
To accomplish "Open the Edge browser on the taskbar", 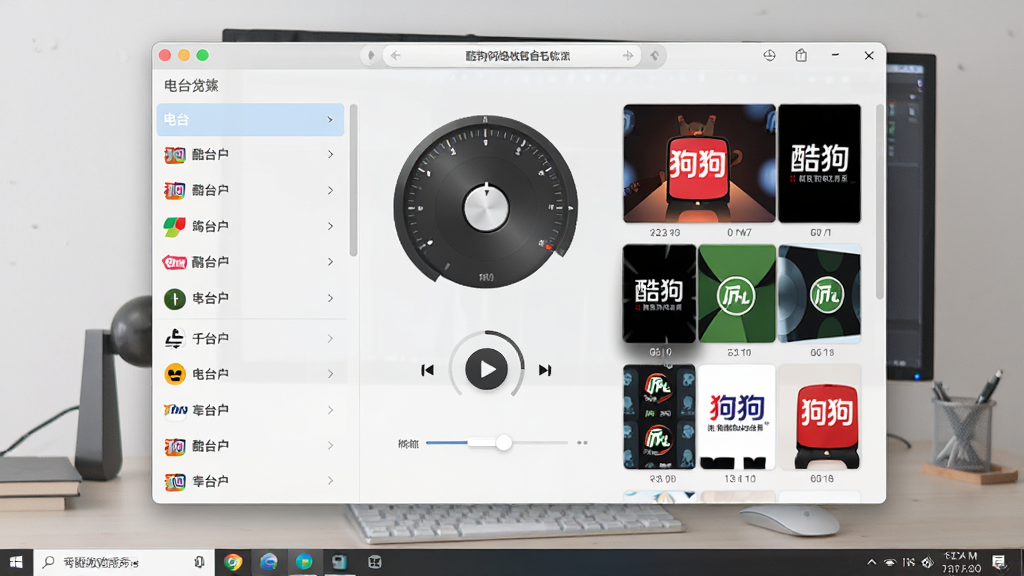I will [x=268, y=562].
